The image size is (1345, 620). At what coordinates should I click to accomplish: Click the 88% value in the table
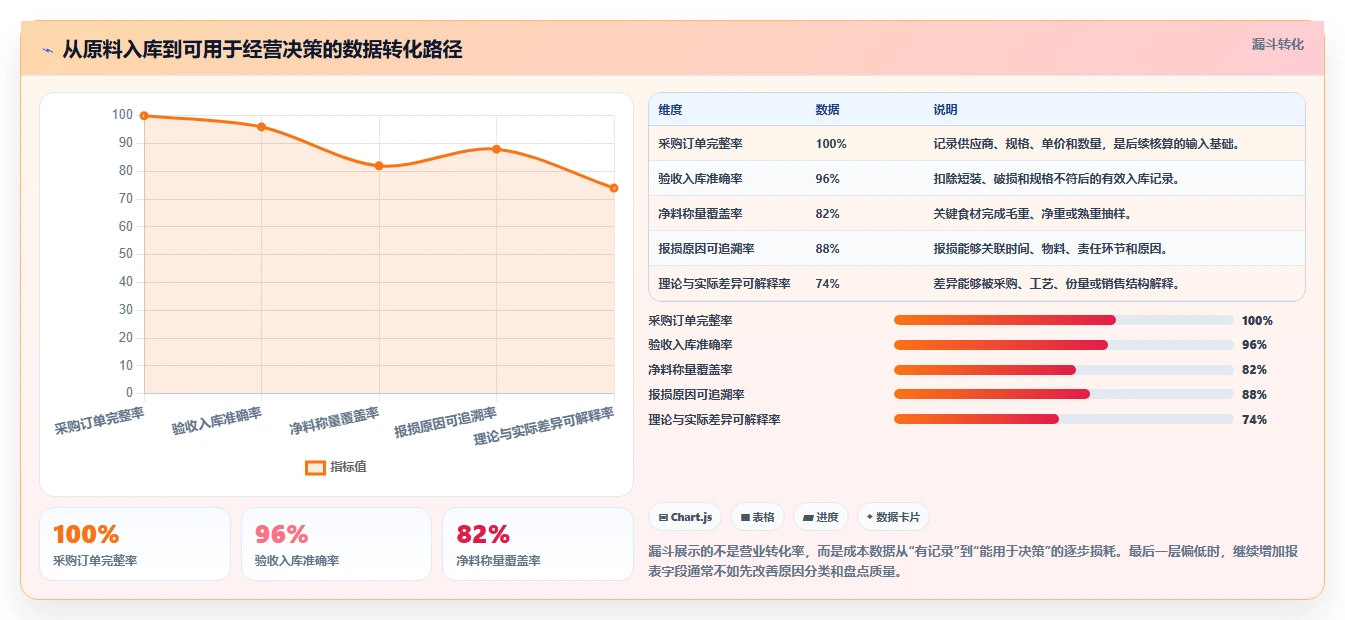click(827, 249)
